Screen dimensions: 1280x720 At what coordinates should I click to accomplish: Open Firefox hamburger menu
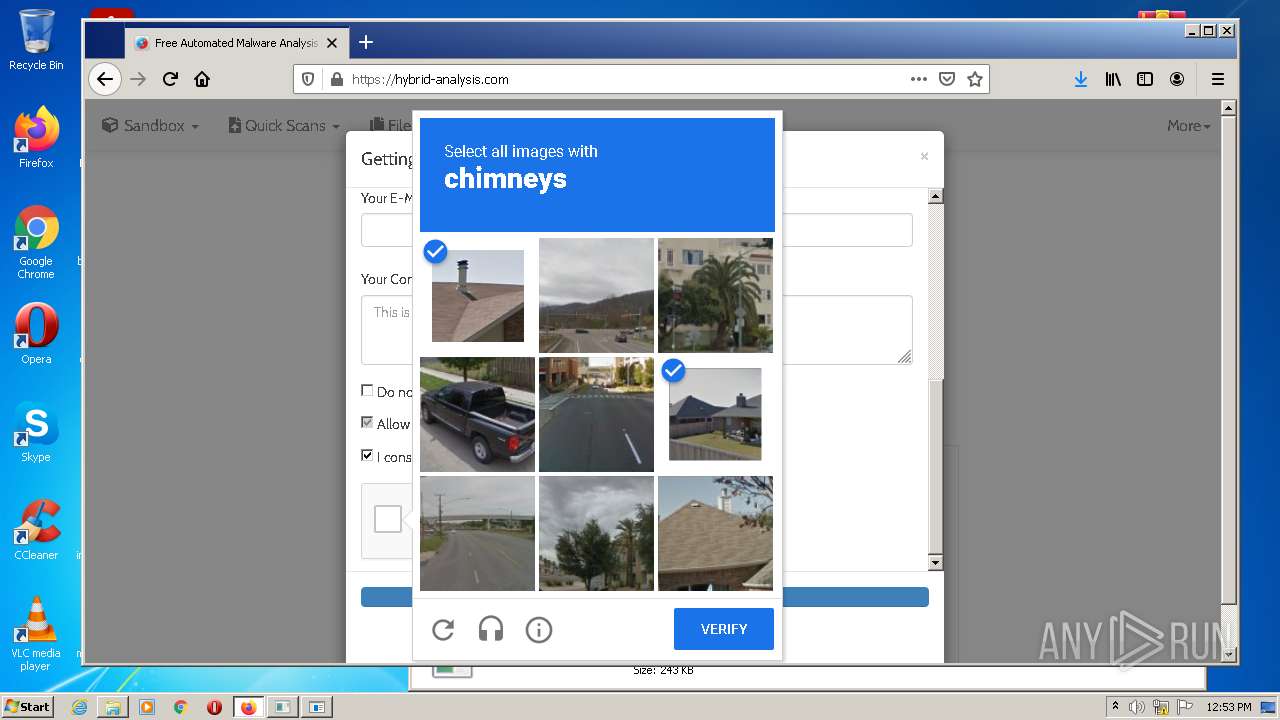point(1218,79)
